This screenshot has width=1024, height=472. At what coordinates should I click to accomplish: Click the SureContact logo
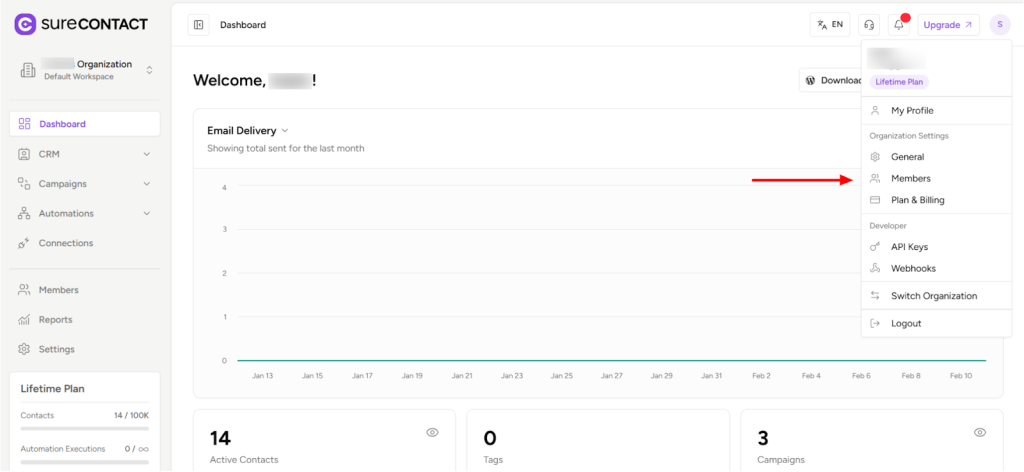81,24
